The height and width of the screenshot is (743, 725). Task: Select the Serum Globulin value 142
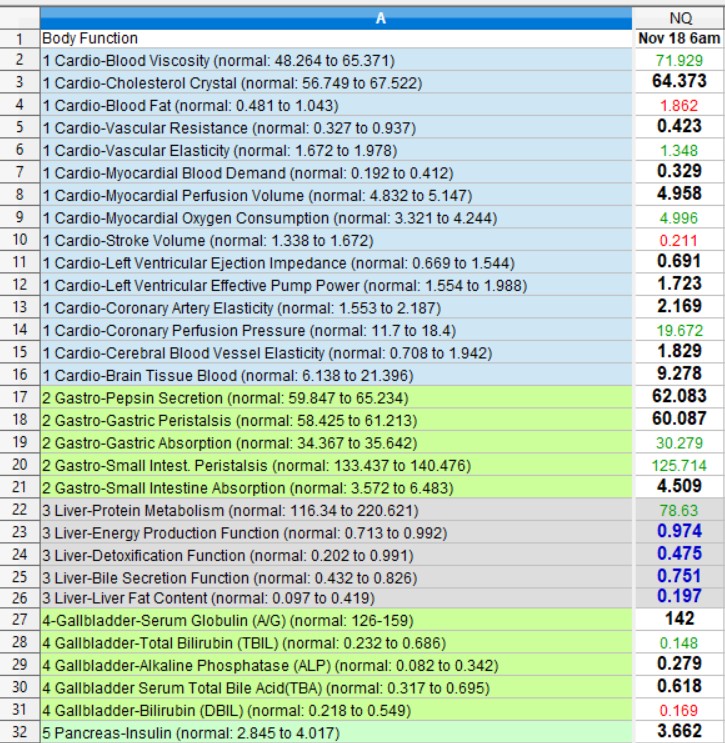coord(679,620)
